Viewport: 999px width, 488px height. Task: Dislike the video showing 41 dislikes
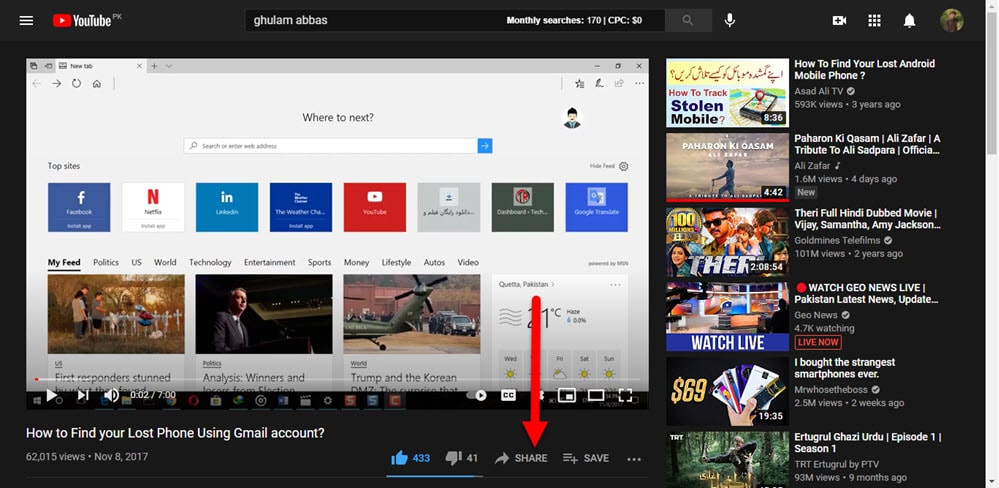tap(462, 458)
